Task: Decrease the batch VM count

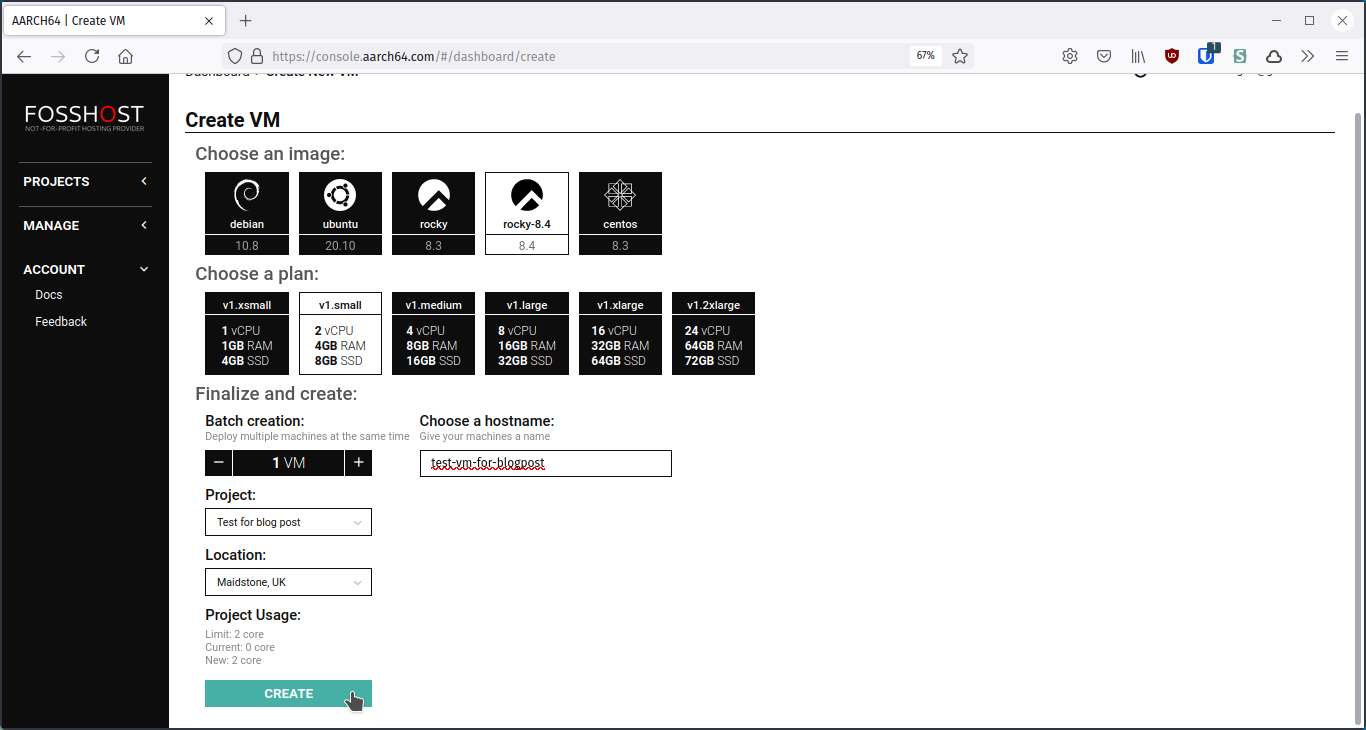Action: tap(218, 463)
